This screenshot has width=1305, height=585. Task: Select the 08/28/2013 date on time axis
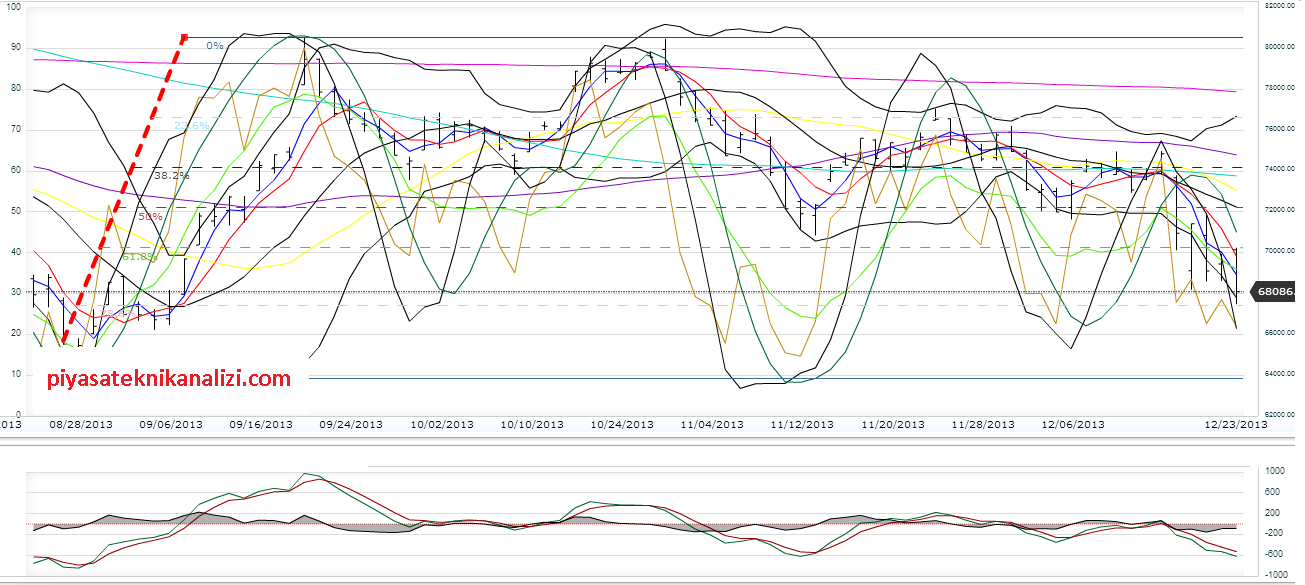[82, 424]
